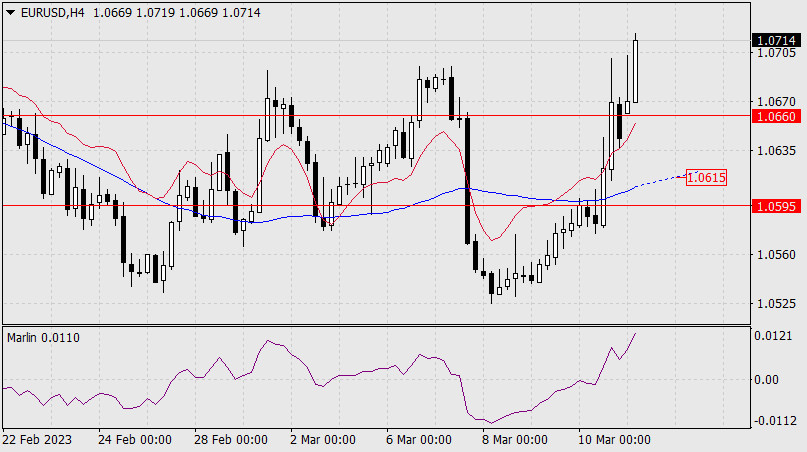The width and height of the screenshot is (807, 452).
Task: Click the Marlin 0.0110 indicator label
Action: [43, 337]
